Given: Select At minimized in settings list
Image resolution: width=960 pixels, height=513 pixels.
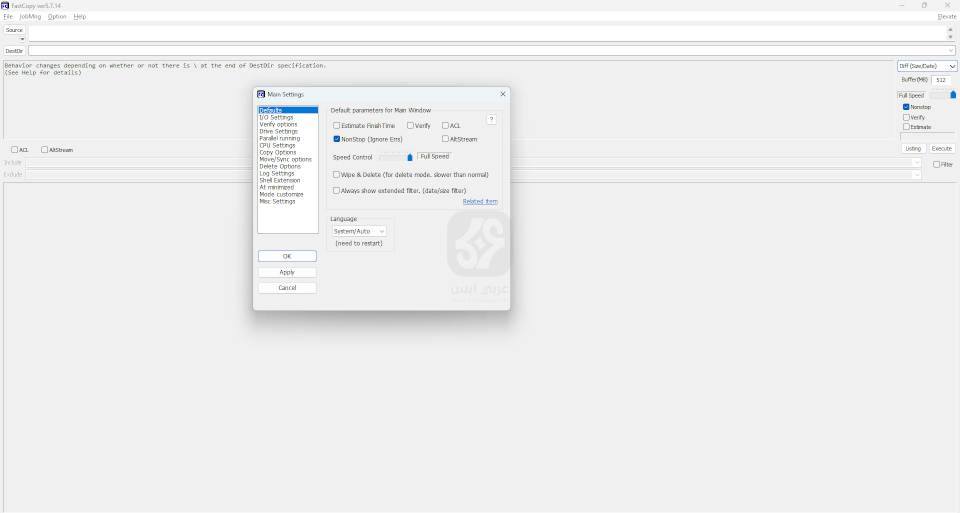Looking at the screenshot, I should (288, 187).
